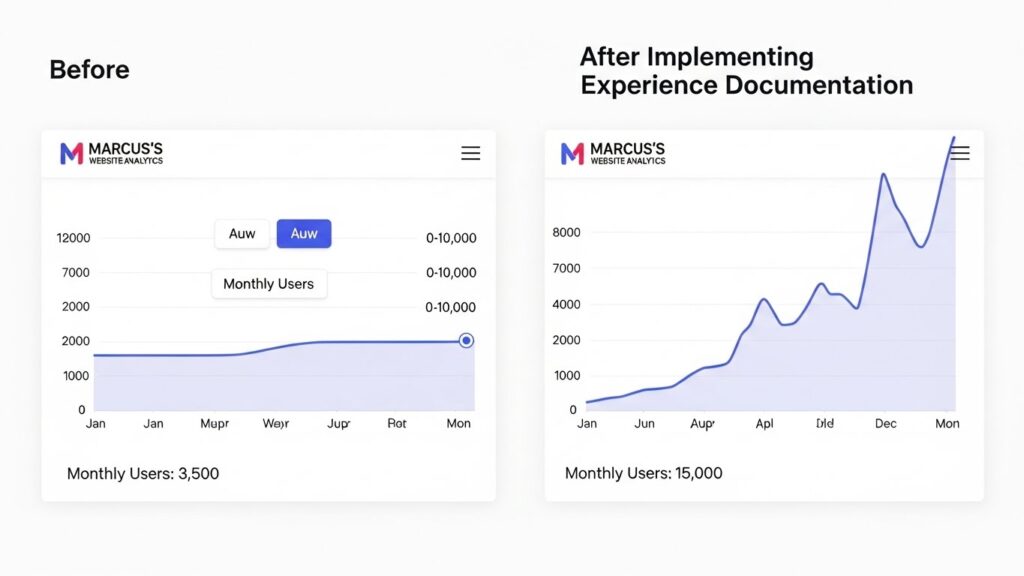Toggle the white Auw option
Screen dimensions: 1024x576
(241, 233)
